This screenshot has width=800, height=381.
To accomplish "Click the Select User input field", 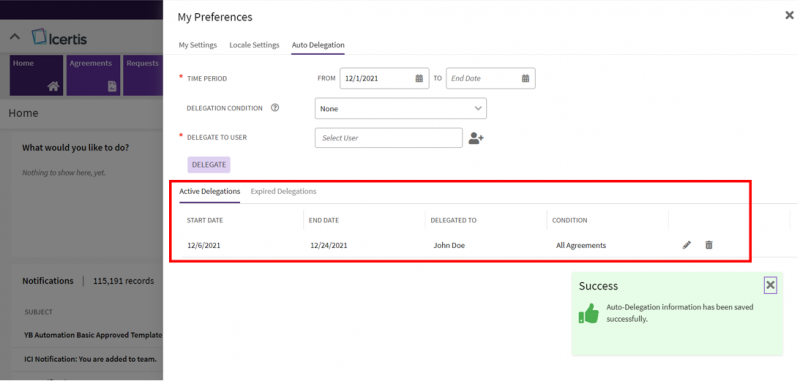I will tap(389, 138).
